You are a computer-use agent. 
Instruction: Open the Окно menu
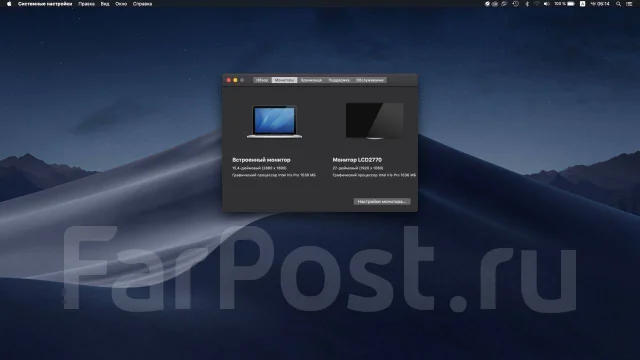click(121, 4)
